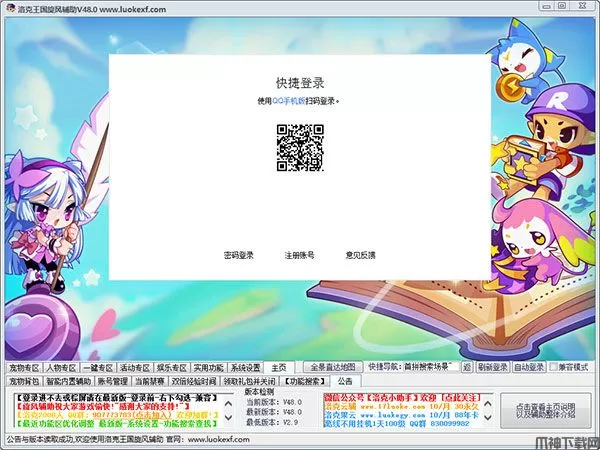
Task: Click the 刷新登录 button
Action: (x=493, y=367)
